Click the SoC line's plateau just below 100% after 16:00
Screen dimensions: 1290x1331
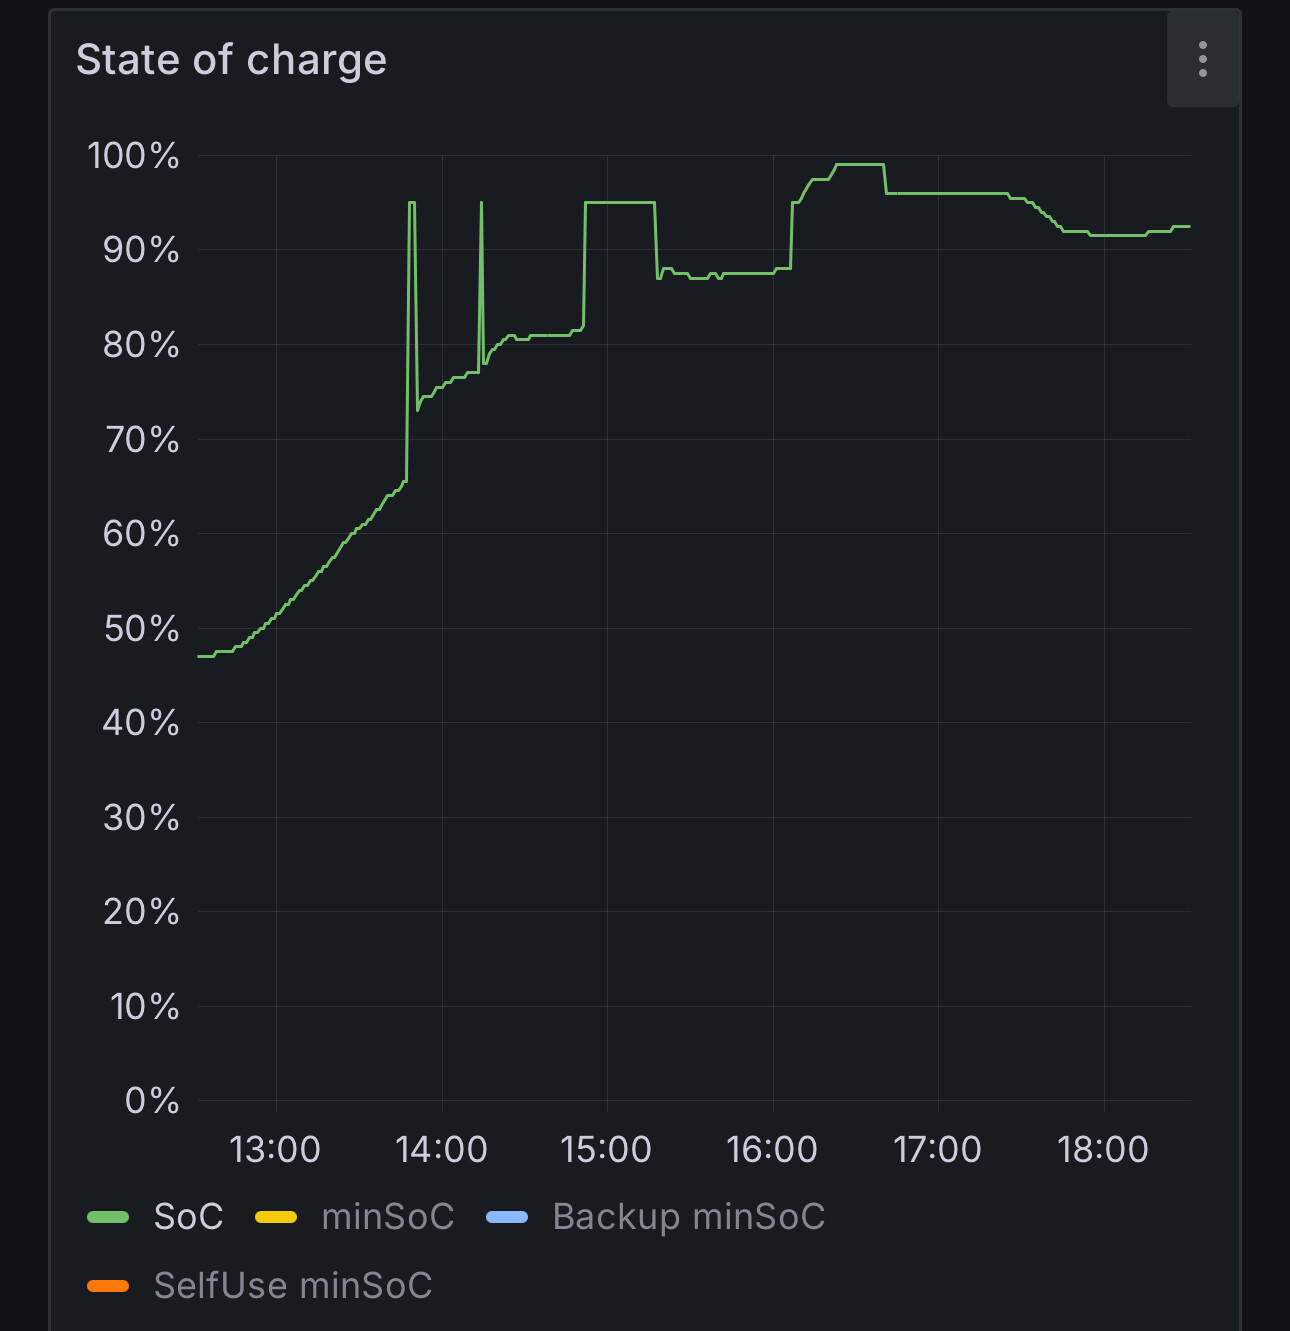(x=860, y=164)
